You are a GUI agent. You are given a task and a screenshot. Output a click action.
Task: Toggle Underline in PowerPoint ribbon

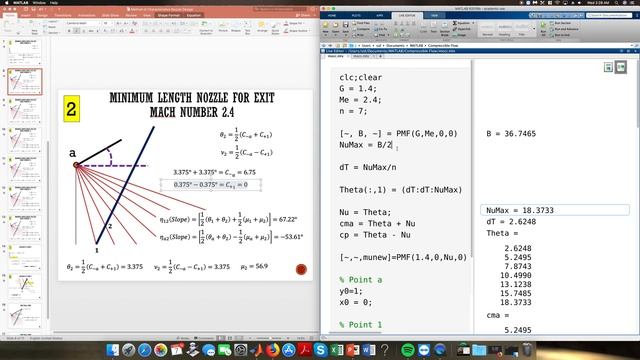click(84, 31)
